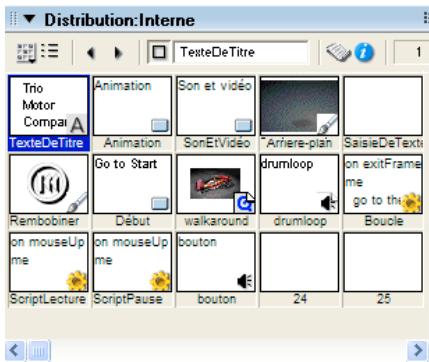Select empty cast slot 25
This screenshot has width=429, height=362.
click(x=383, y=262)
